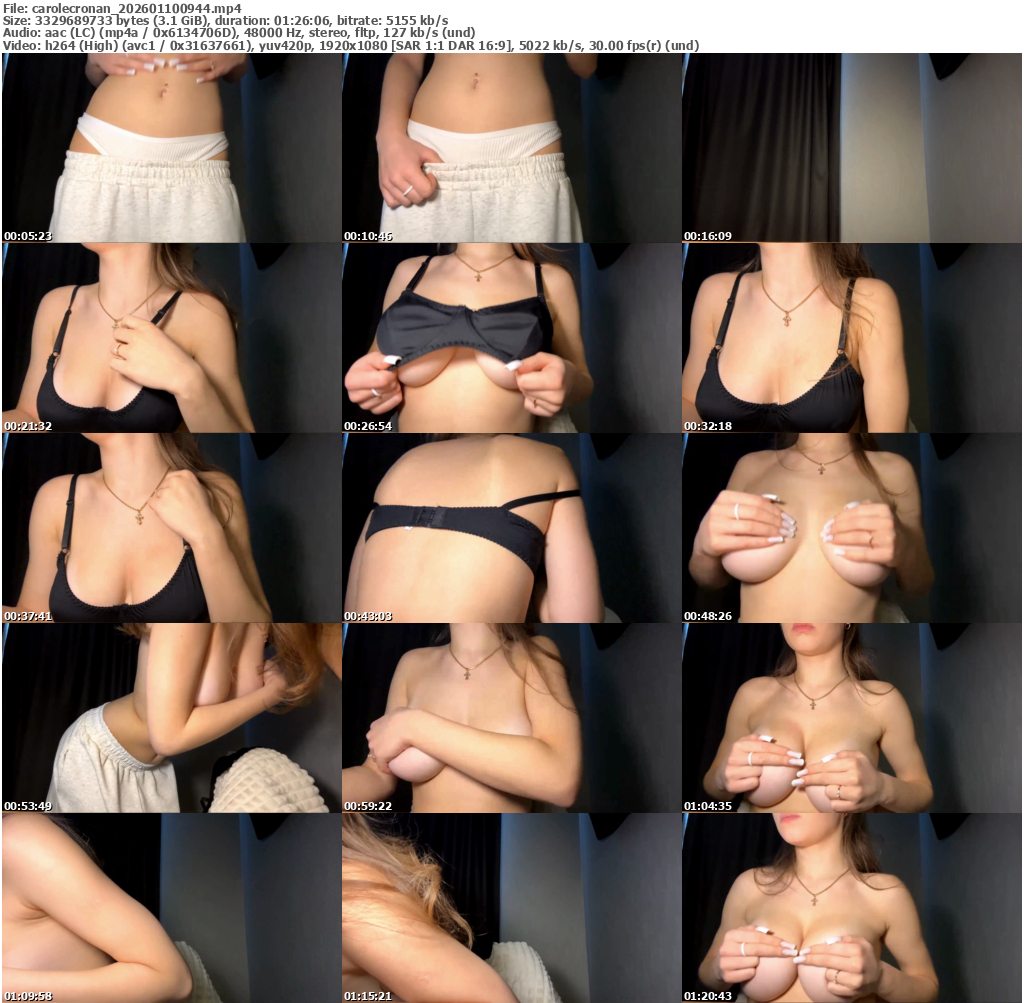This screenshot has height=1003, width=1024.
Task: Select the frame at 01:04:35
Action: pyautogui.click(x=851, y=717)
